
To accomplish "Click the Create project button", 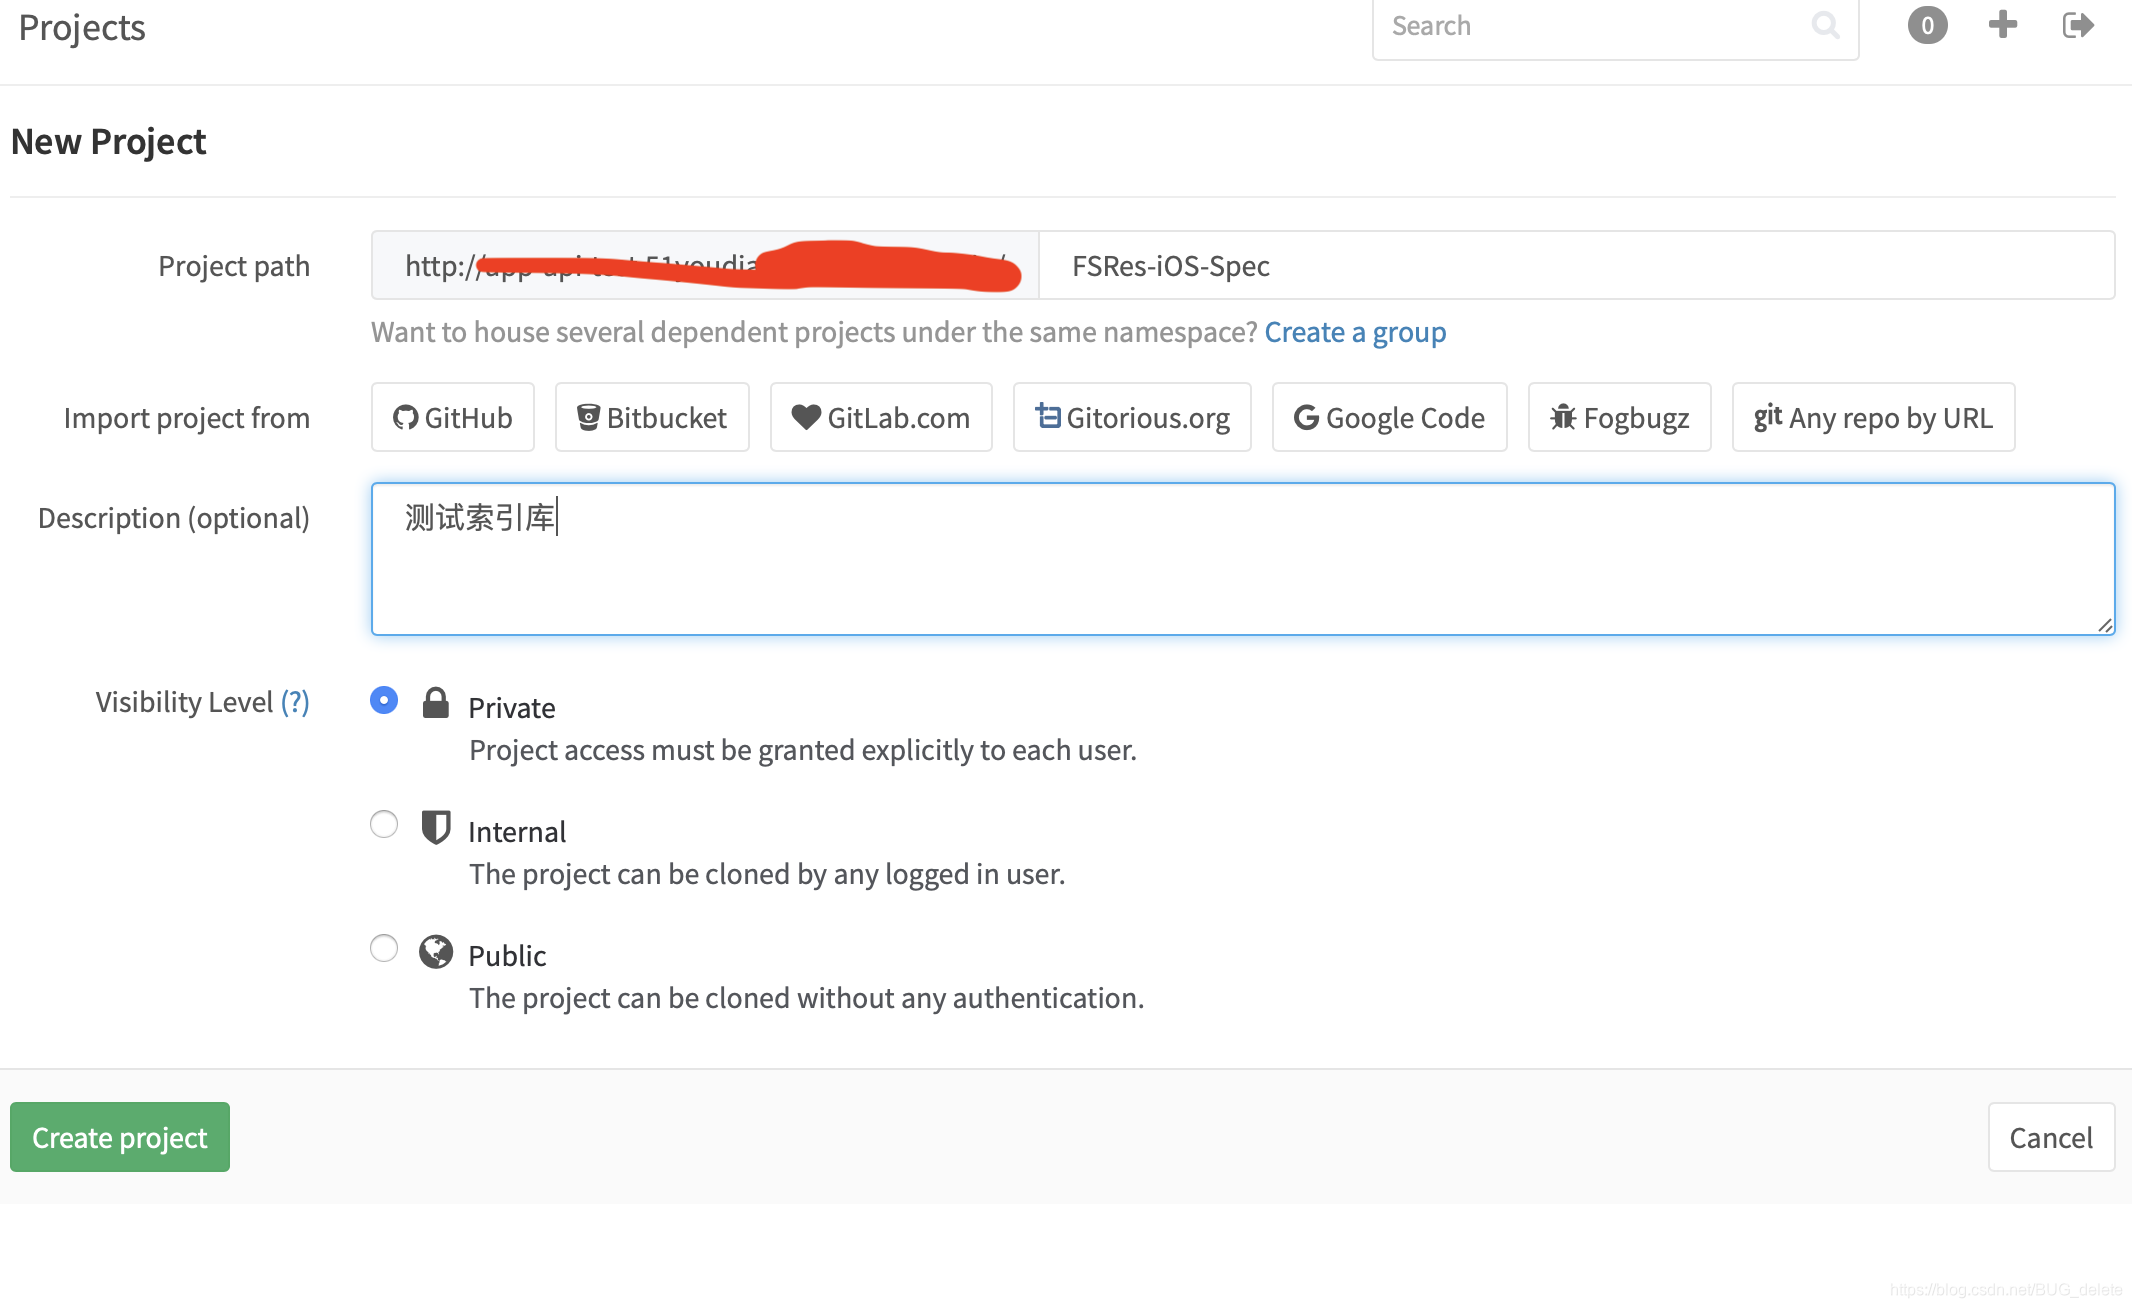I will coord(120,1137).
